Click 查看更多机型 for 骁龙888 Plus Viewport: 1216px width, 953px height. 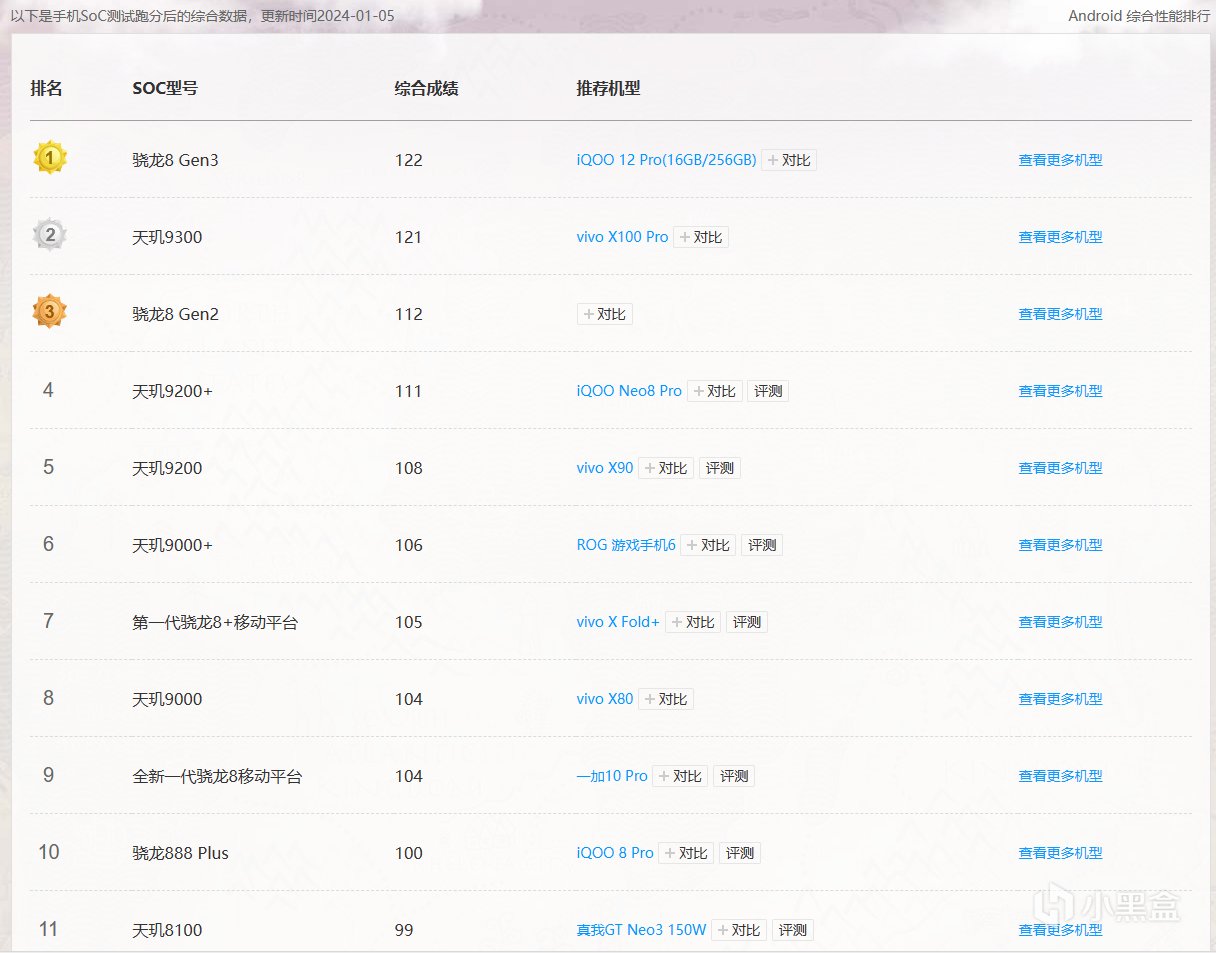[x=1060, y=853]
